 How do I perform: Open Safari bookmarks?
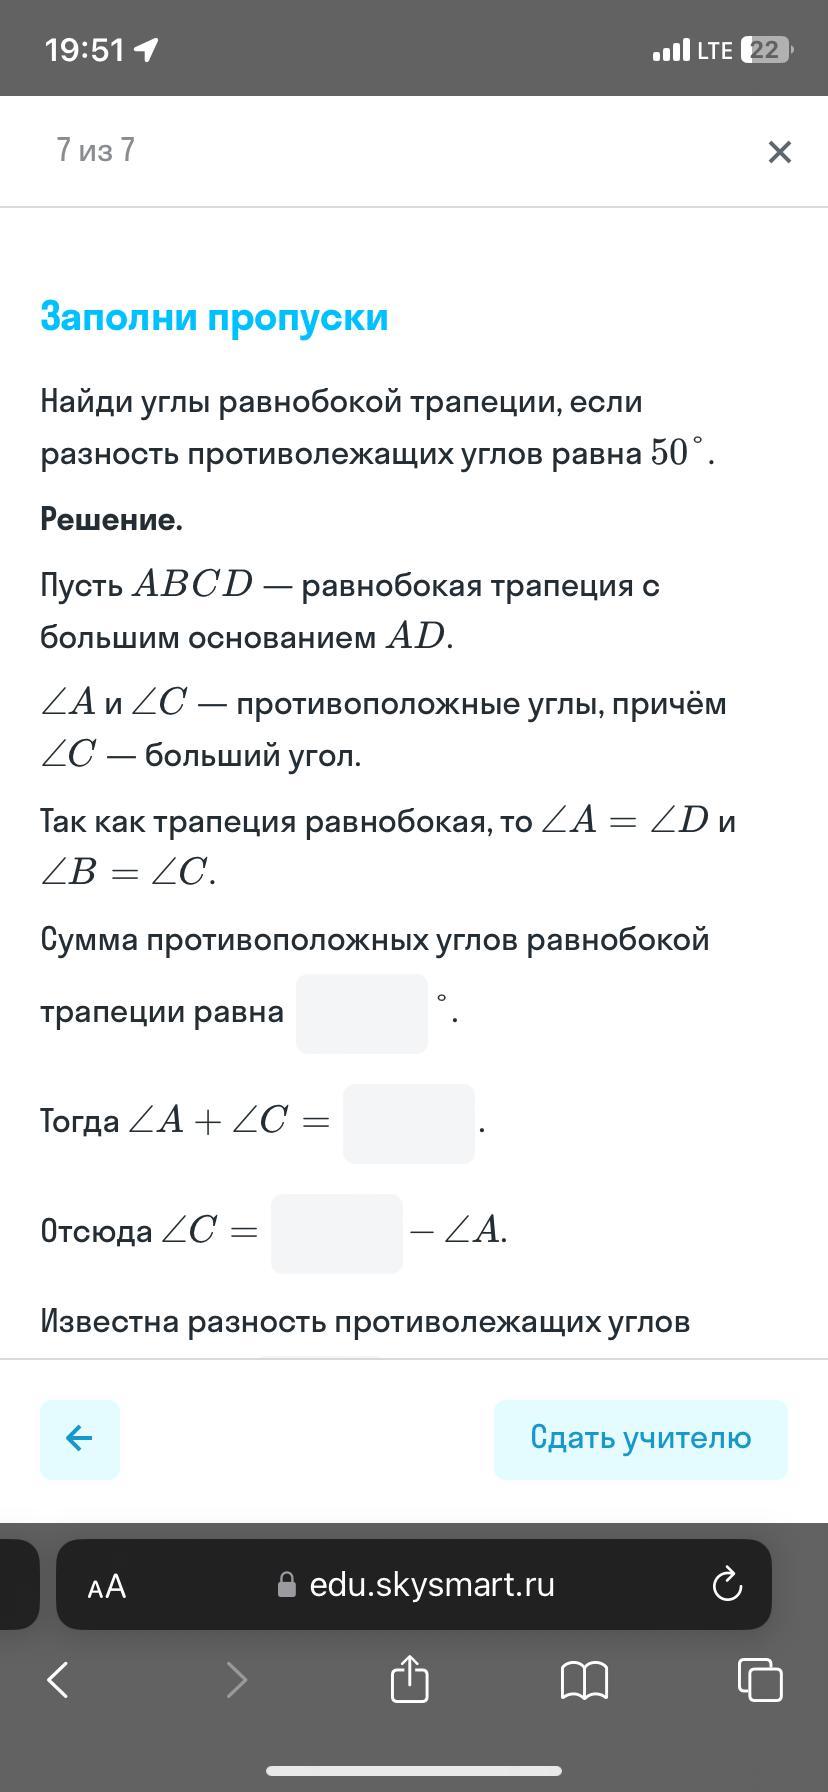pos(585,1679)
